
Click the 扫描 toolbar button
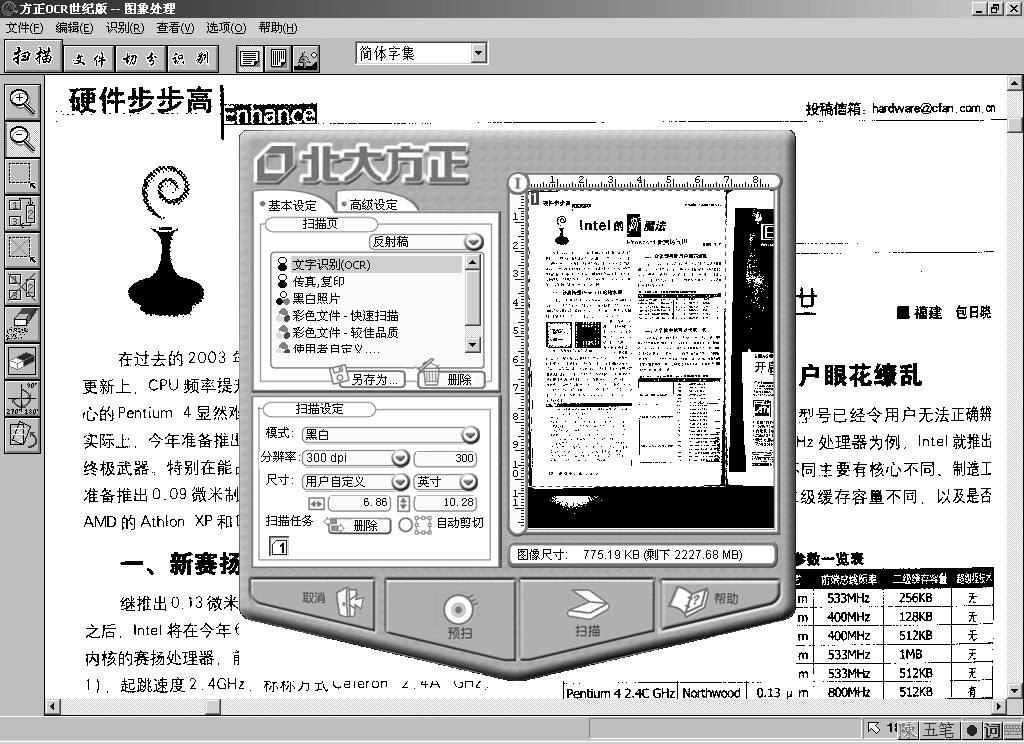pos(35,57)
